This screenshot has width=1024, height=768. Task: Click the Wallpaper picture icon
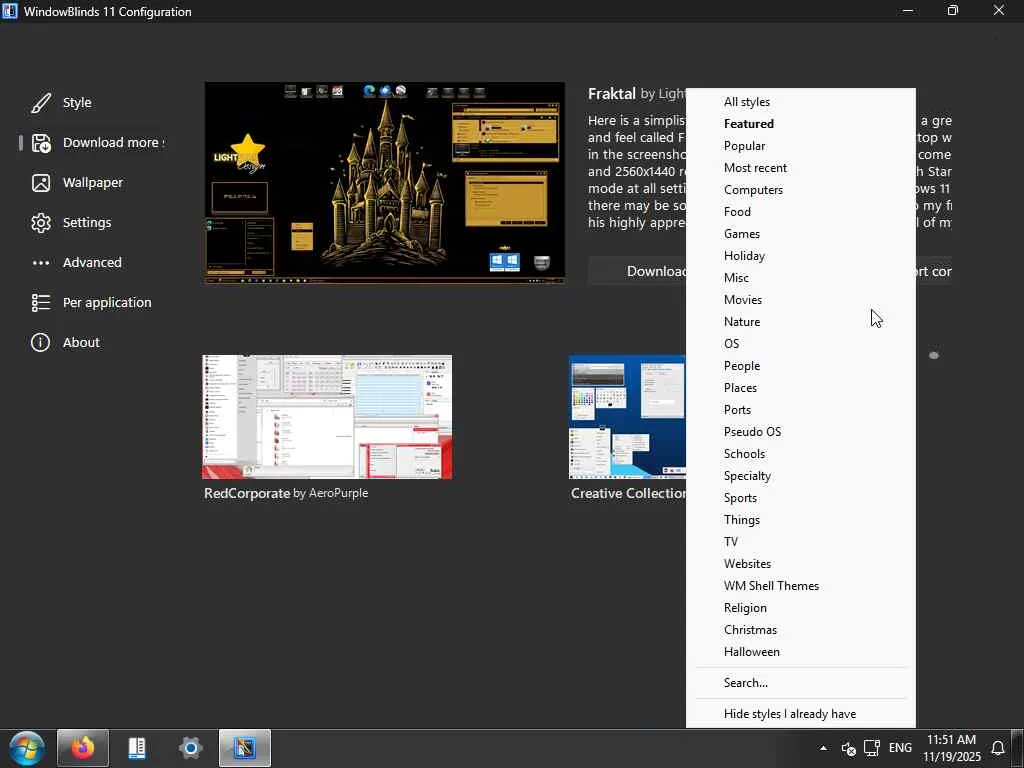coord(40,183)
